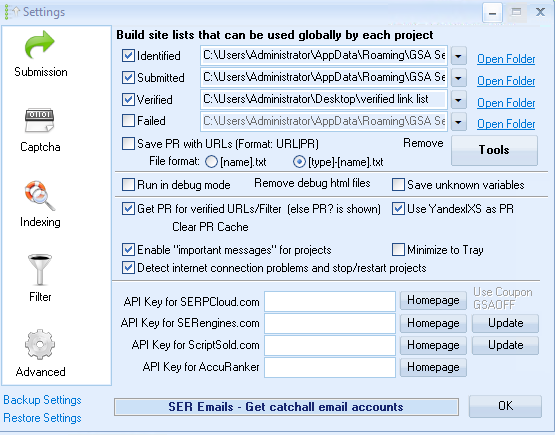
Task: Open the Advanced gear icon
Action: [x=40, y=344]
